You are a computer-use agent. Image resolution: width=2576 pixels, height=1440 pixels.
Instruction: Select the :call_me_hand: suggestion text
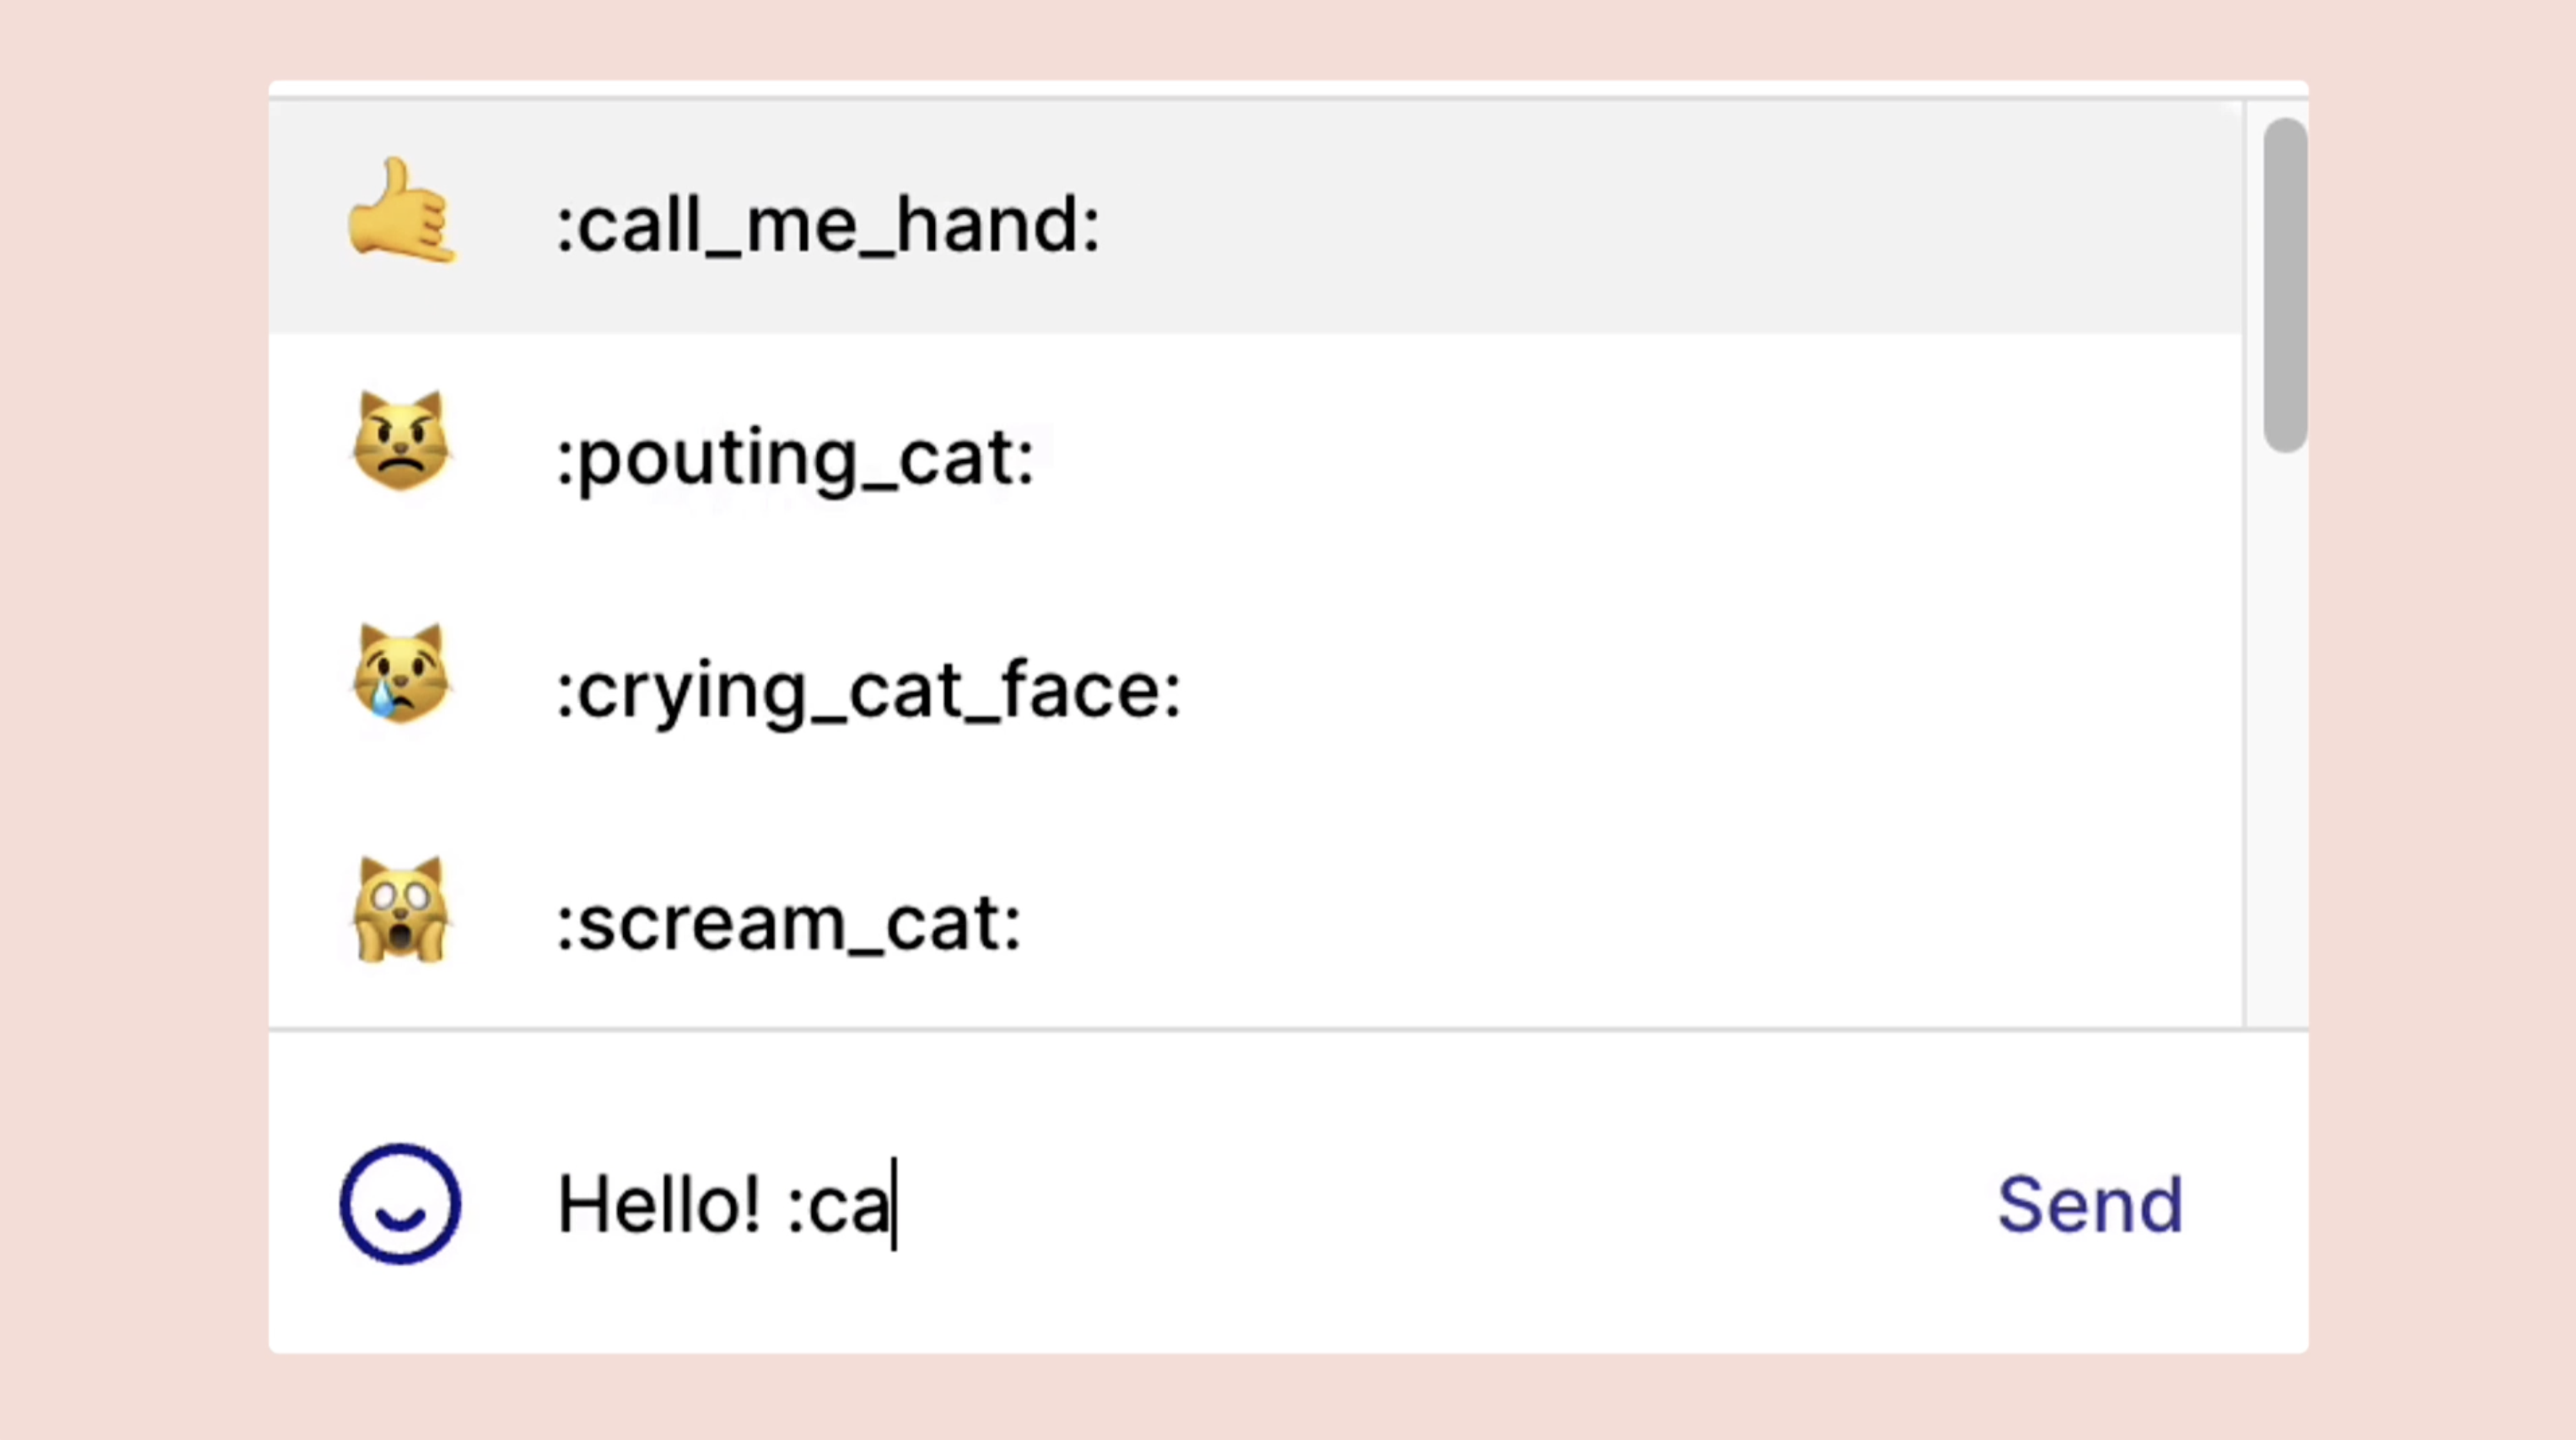[828, 225]
